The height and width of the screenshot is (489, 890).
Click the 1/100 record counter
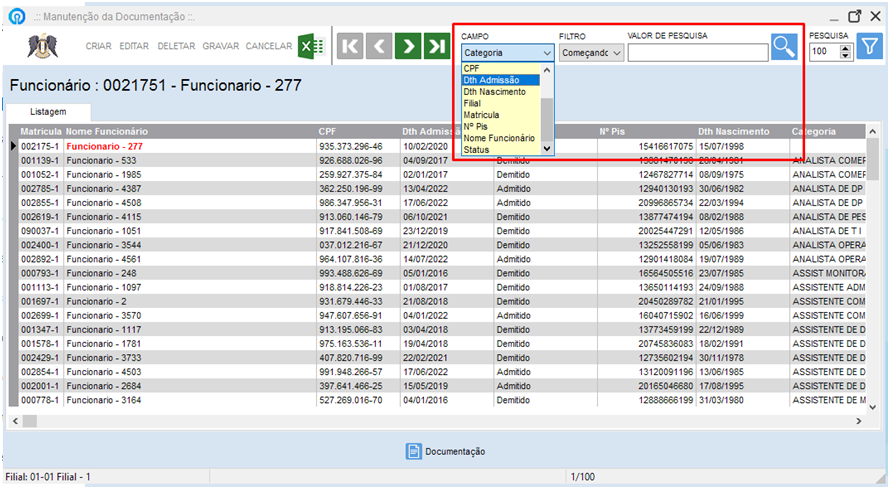(583, 477)
